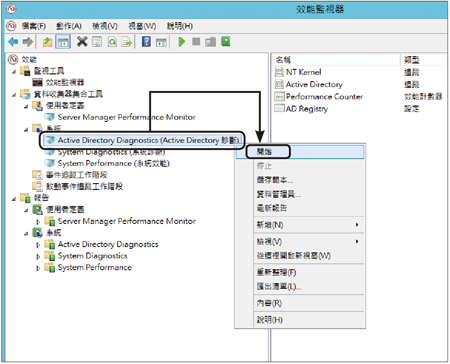Select the 效能 root node in the tree
The width and height of the screenshot is (450, 364).
pyautogui.click(x=29, y=60)
